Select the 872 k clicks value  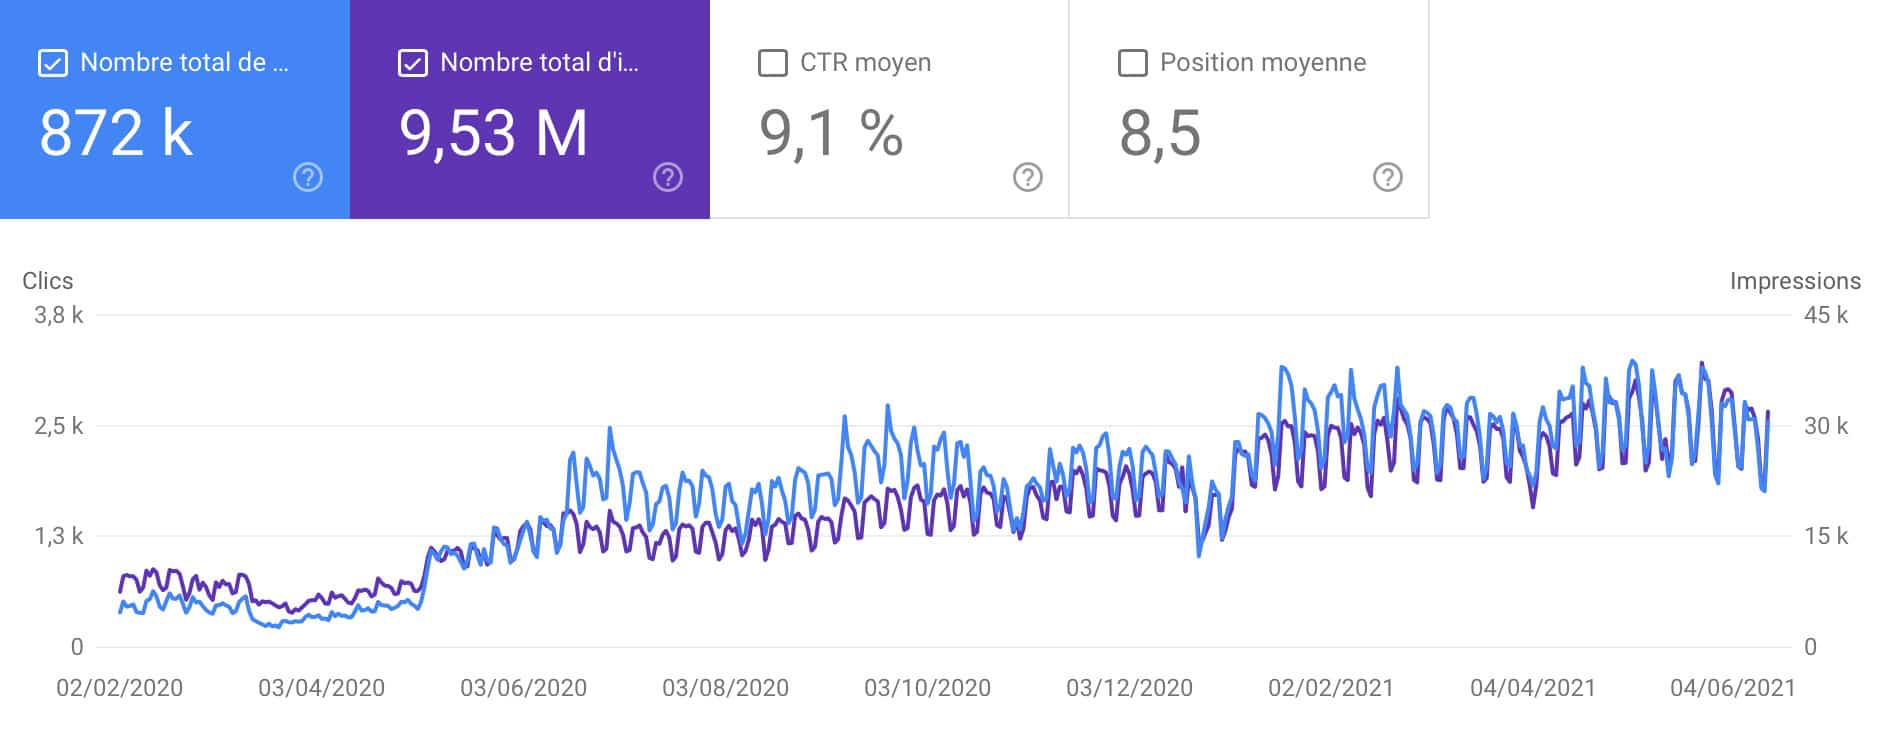(116, 133)
